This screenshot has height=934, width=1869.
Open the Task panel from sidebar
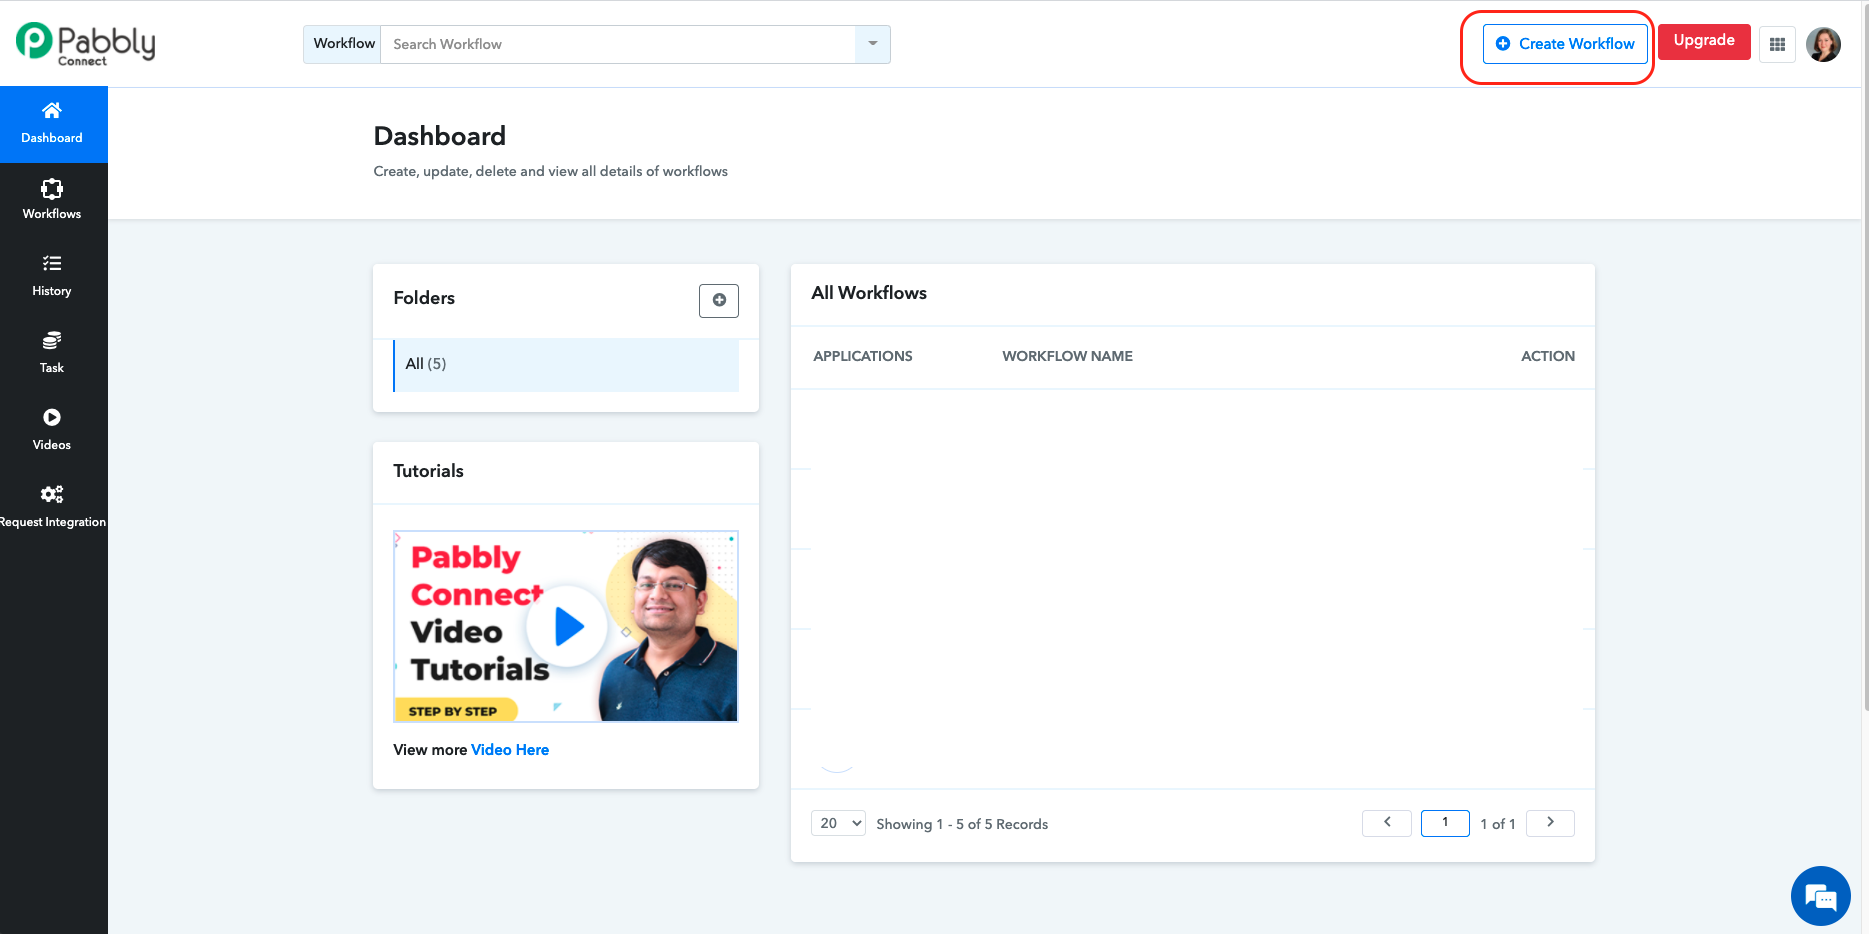51,350
